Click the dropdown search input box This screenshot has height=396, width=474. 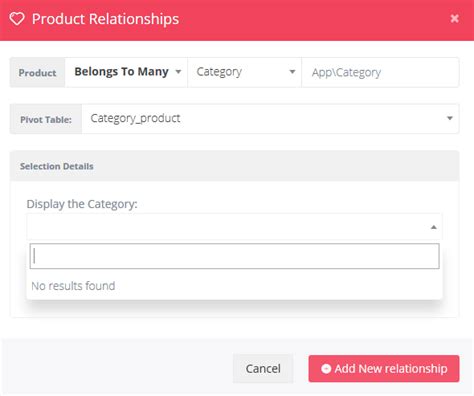pyautogui.click(x=234, y=256)
